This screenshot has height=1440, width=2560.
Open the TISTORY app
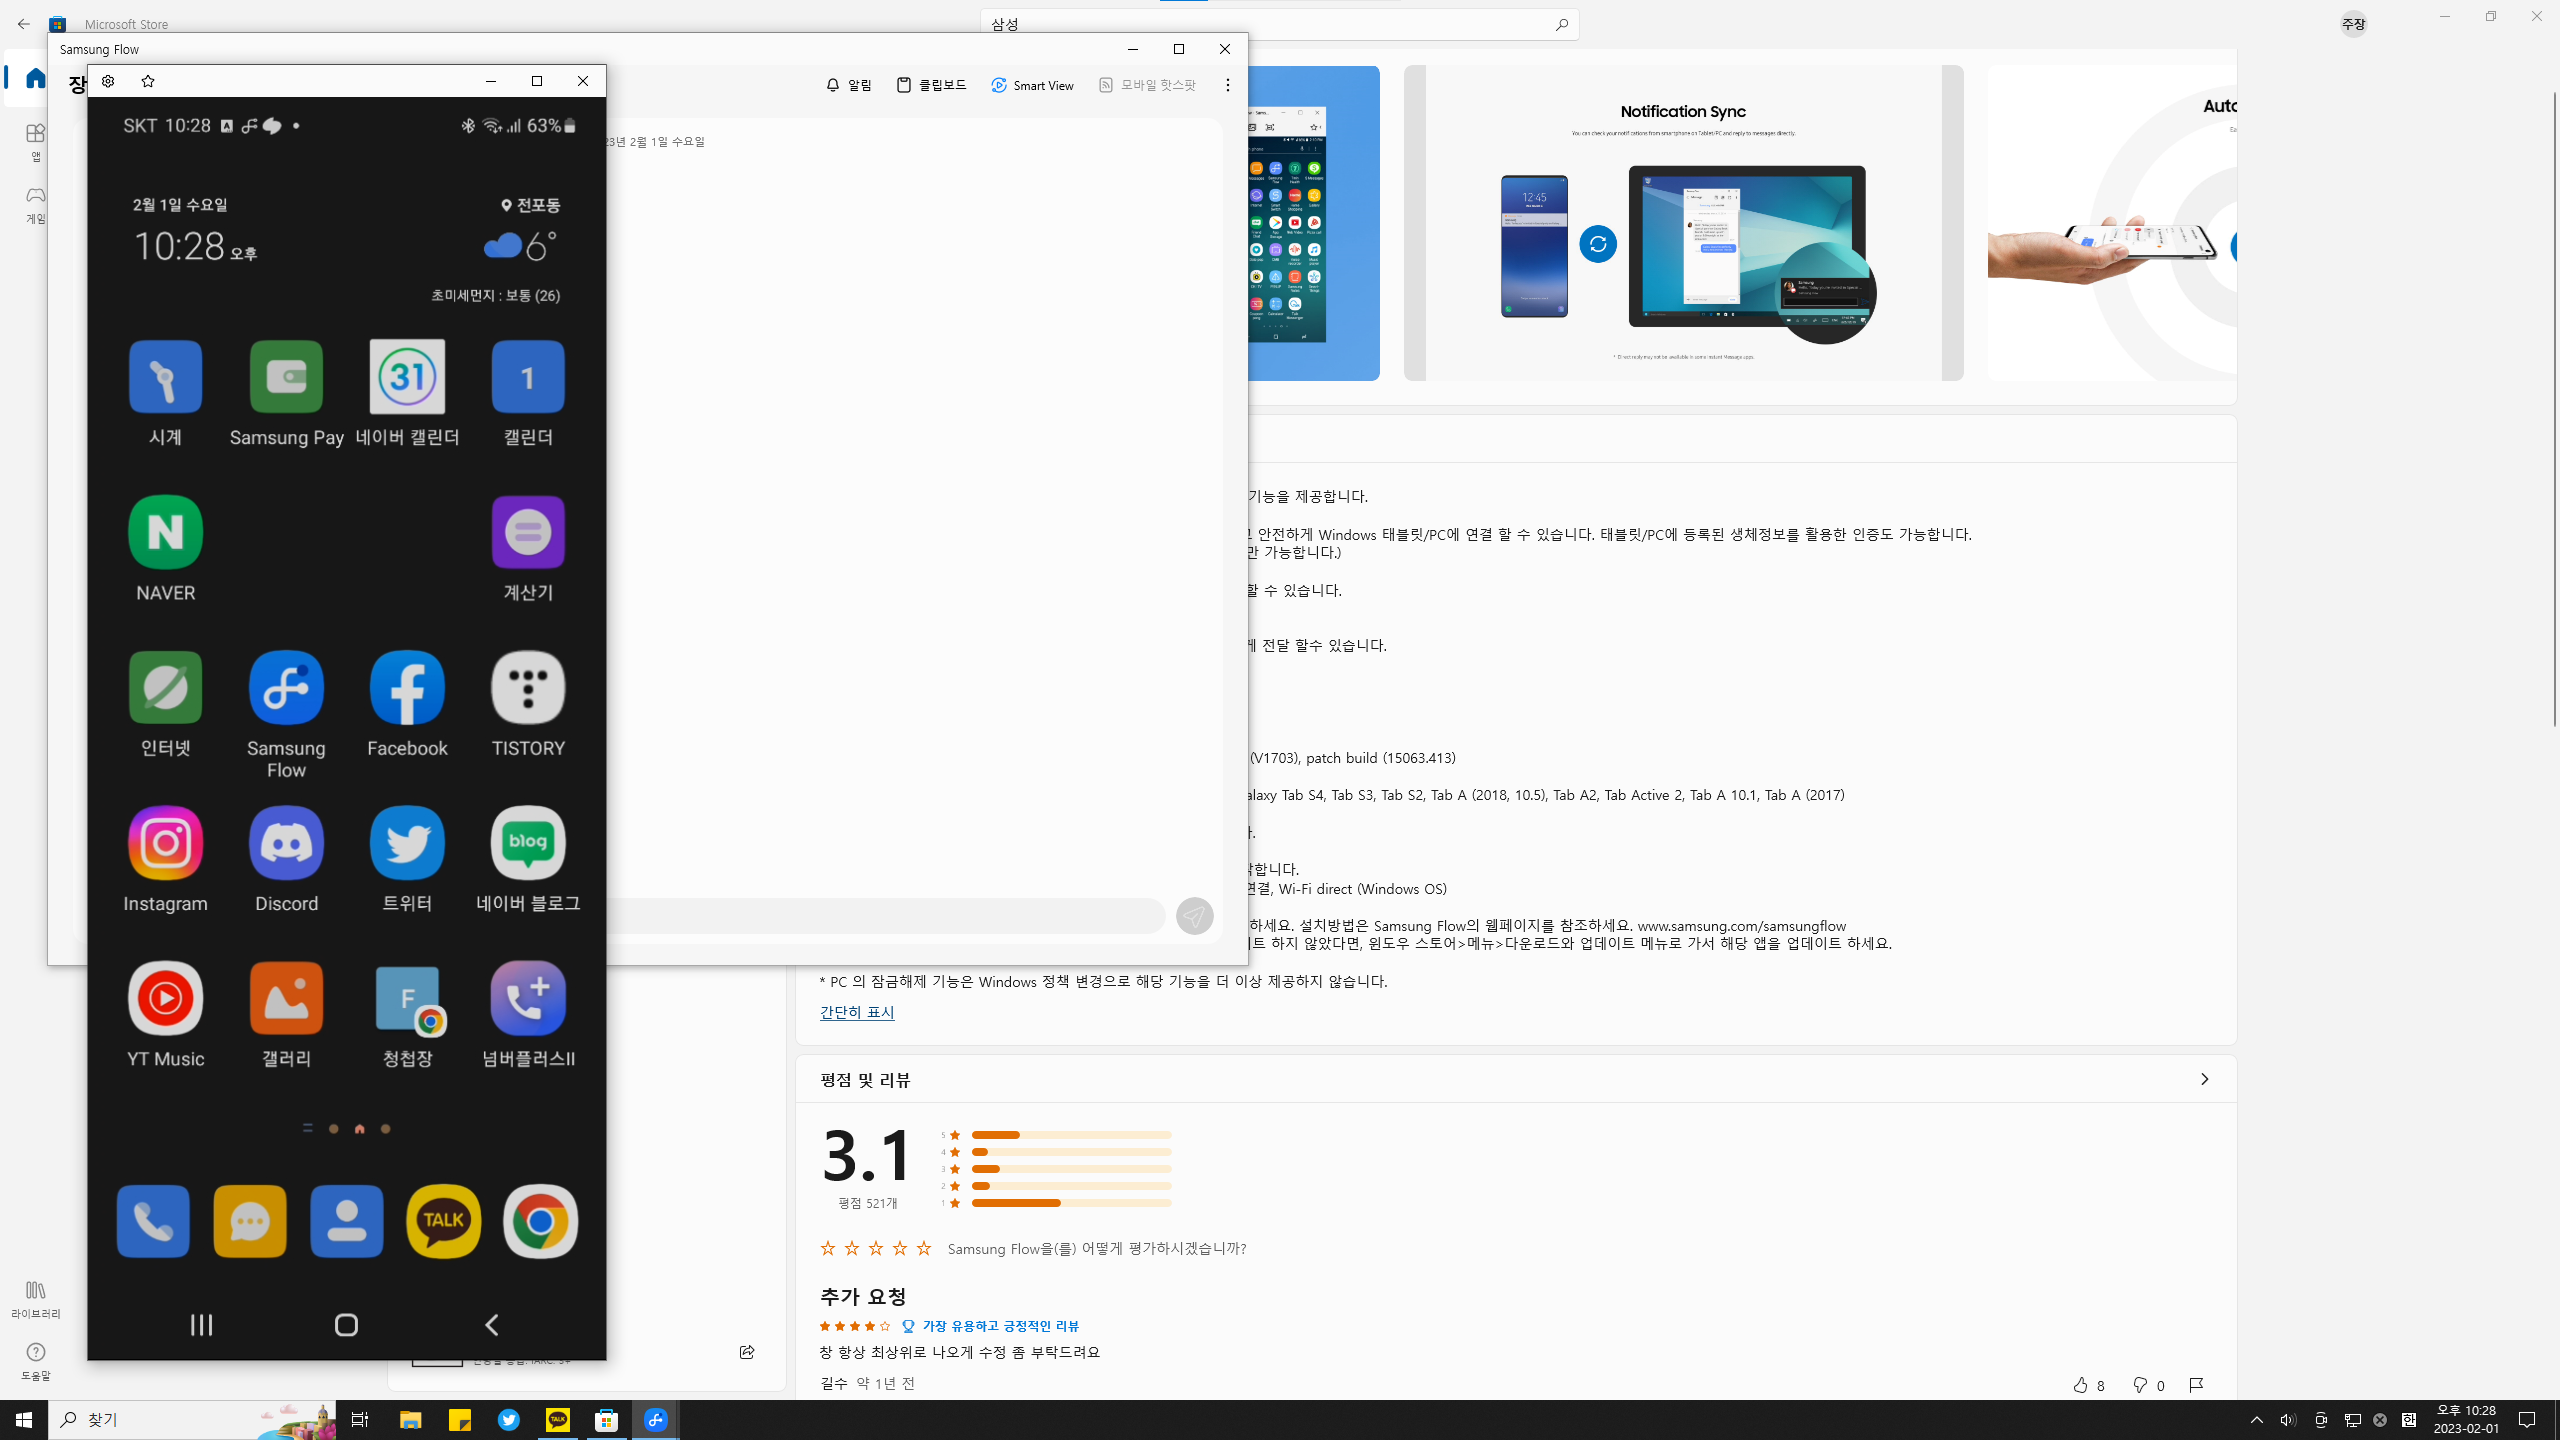click(528, 688)
